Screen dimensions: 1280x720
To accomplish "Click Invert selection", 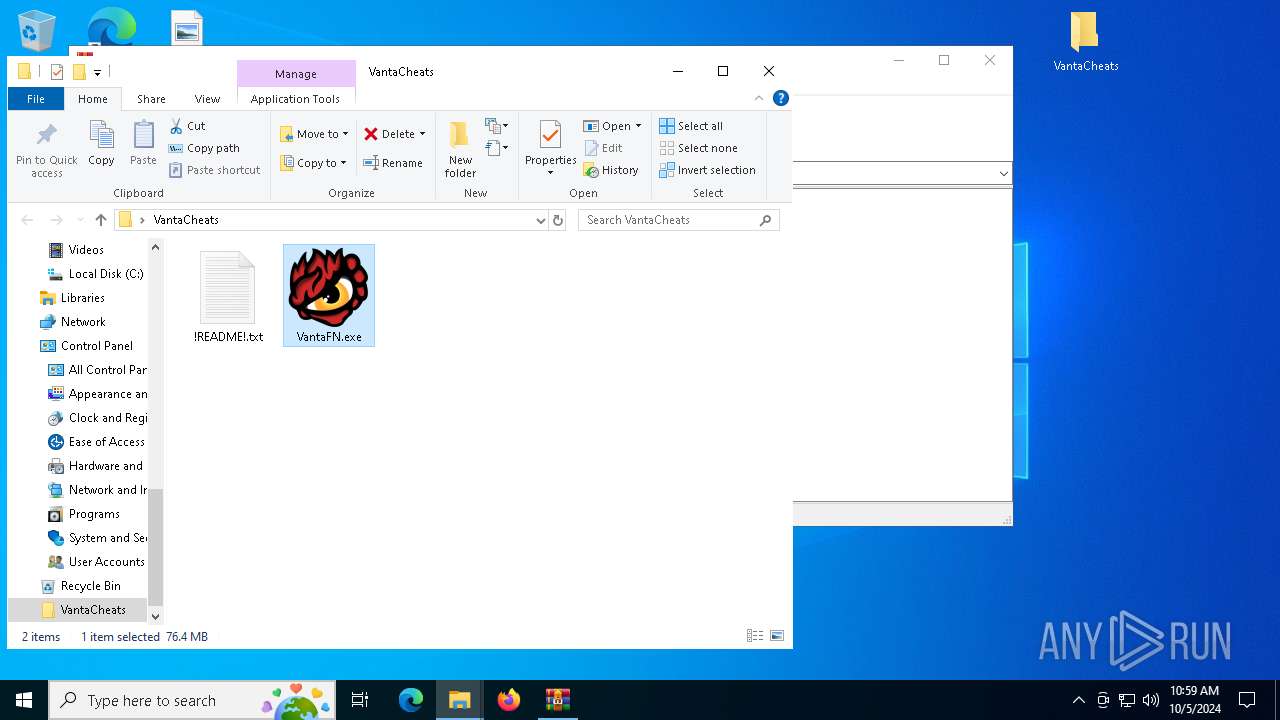I will [707, 170].
